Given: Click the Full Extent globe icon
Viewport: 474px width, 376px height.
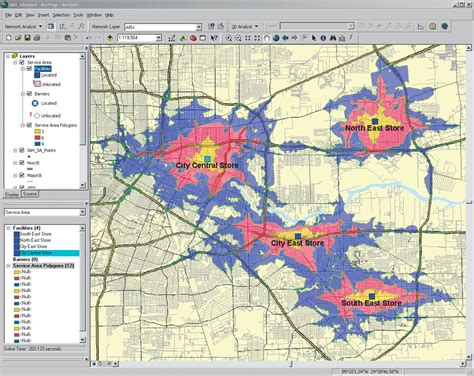Looking at the screenshot, I should (276, 38).
